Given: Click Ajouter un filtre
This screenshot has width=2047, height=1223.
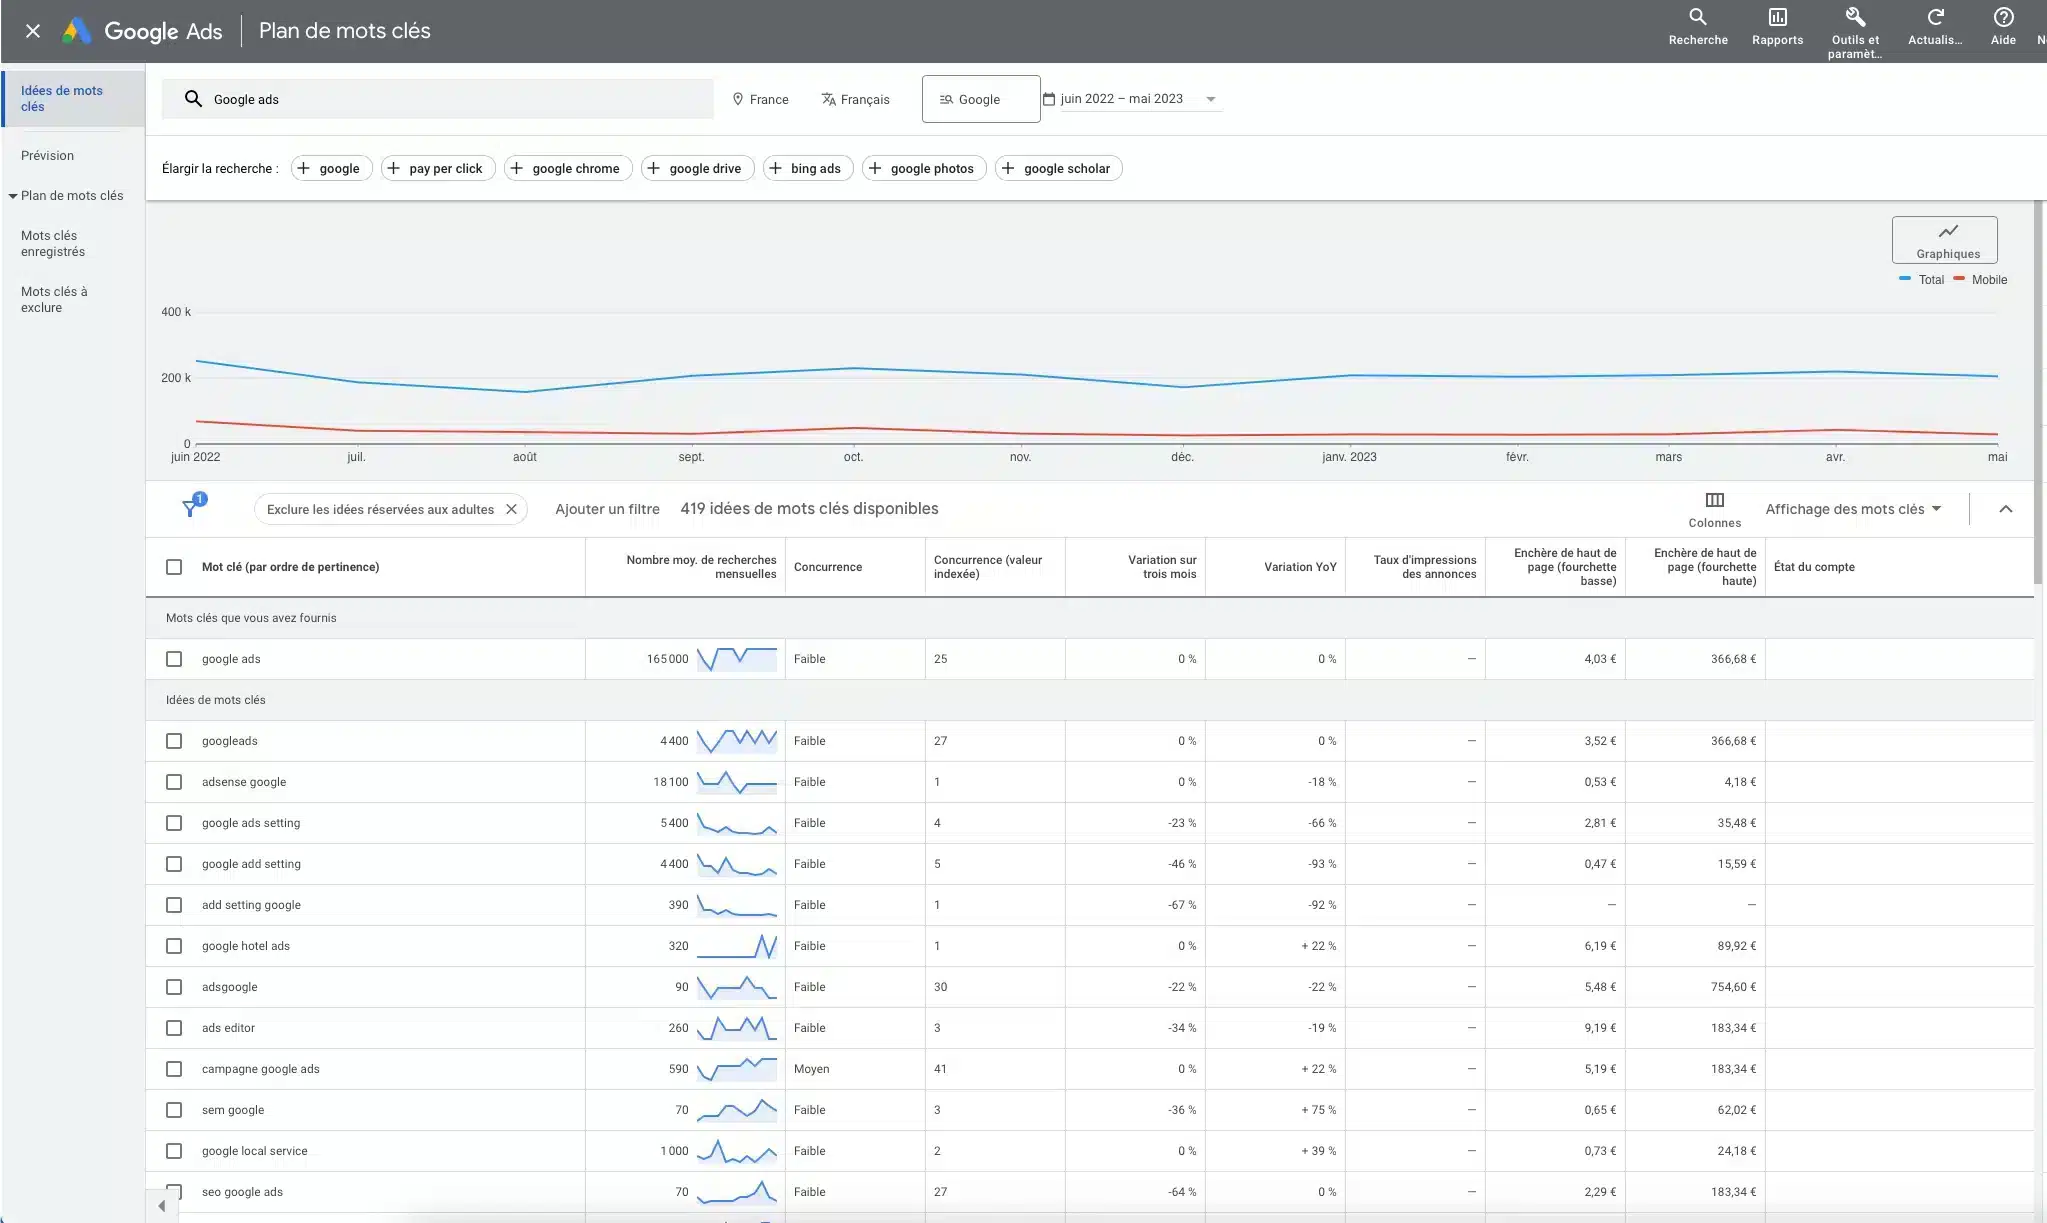Looking at the screenshot, I should click(x=606, y=508).
